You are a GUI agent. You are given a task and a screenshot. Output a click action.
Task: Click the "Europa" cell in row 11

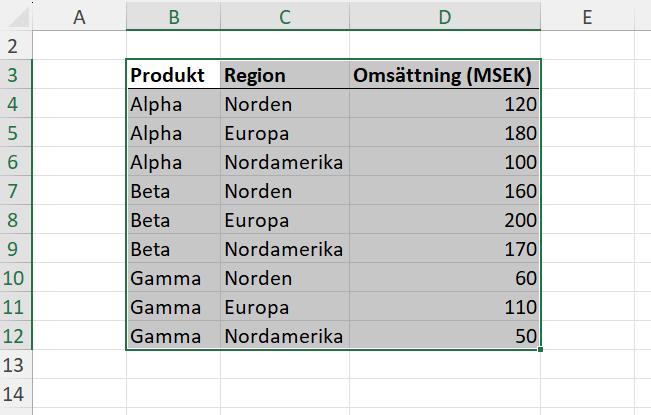click(285, 307)
